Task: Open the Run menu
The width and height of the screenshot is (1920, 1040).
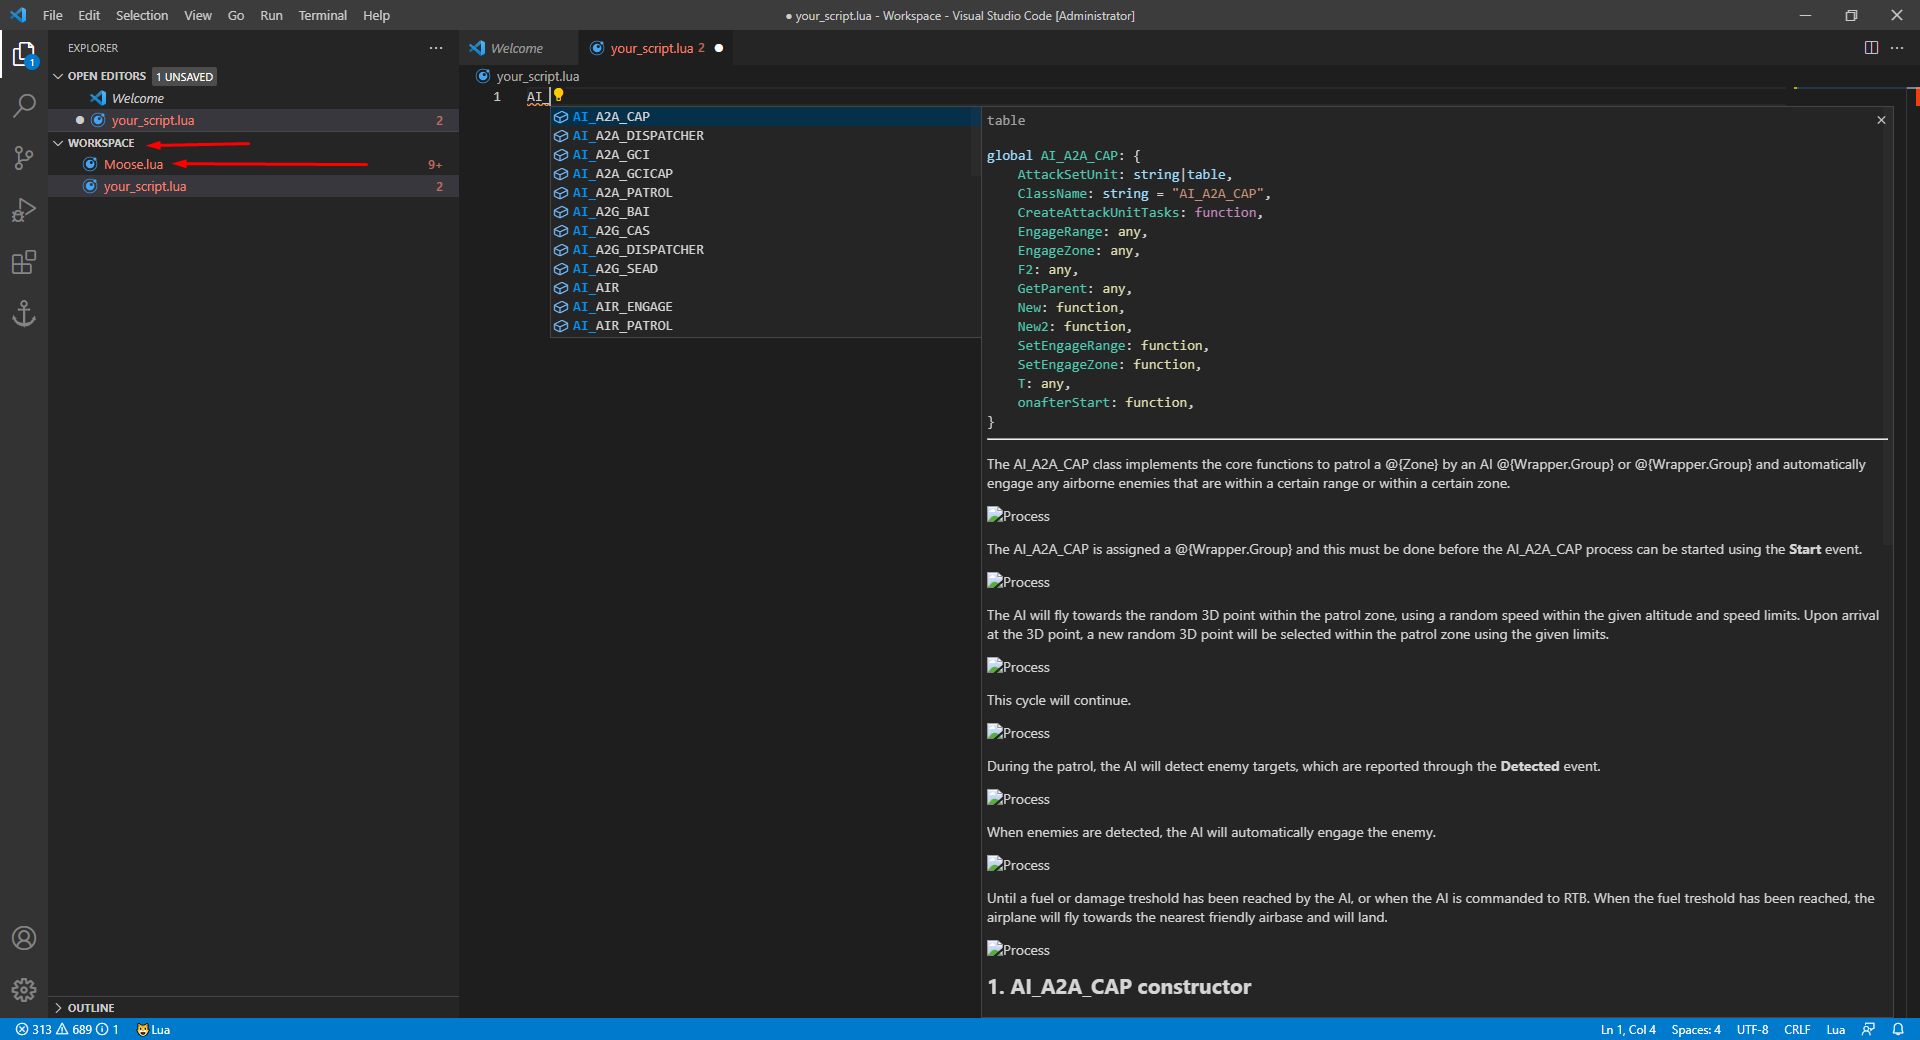Action: 271,15
